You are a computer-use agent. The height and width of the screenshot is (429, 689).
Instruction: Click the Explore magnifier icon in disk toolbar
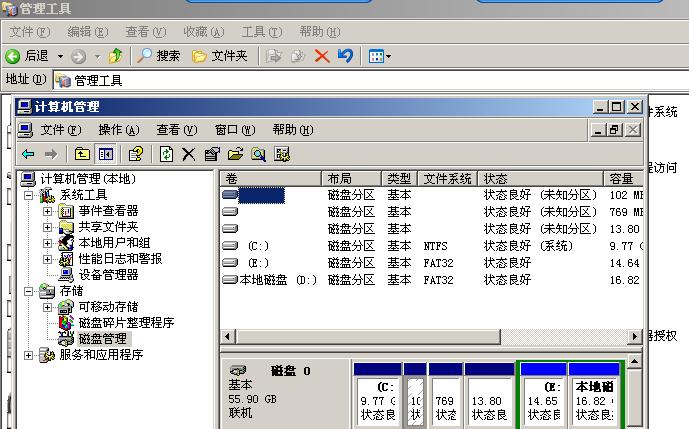pos(258,154)
